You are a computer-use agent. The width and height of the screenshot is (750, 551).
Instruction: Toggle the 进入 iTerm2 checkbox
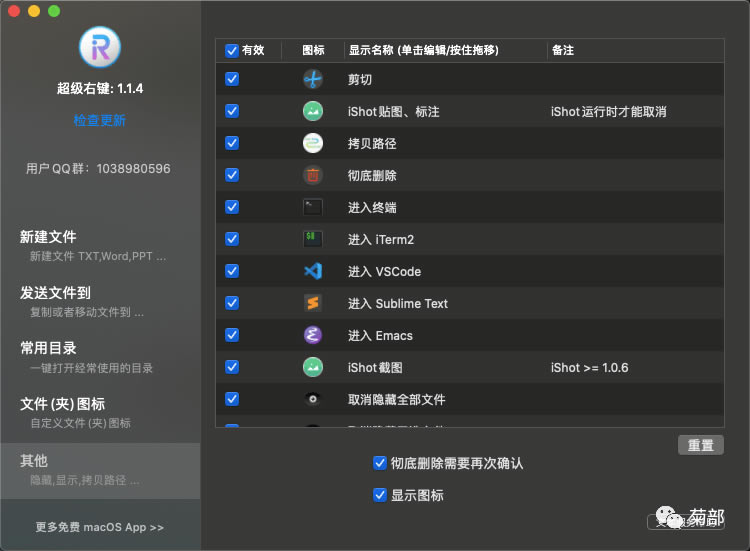coord(232,239)
